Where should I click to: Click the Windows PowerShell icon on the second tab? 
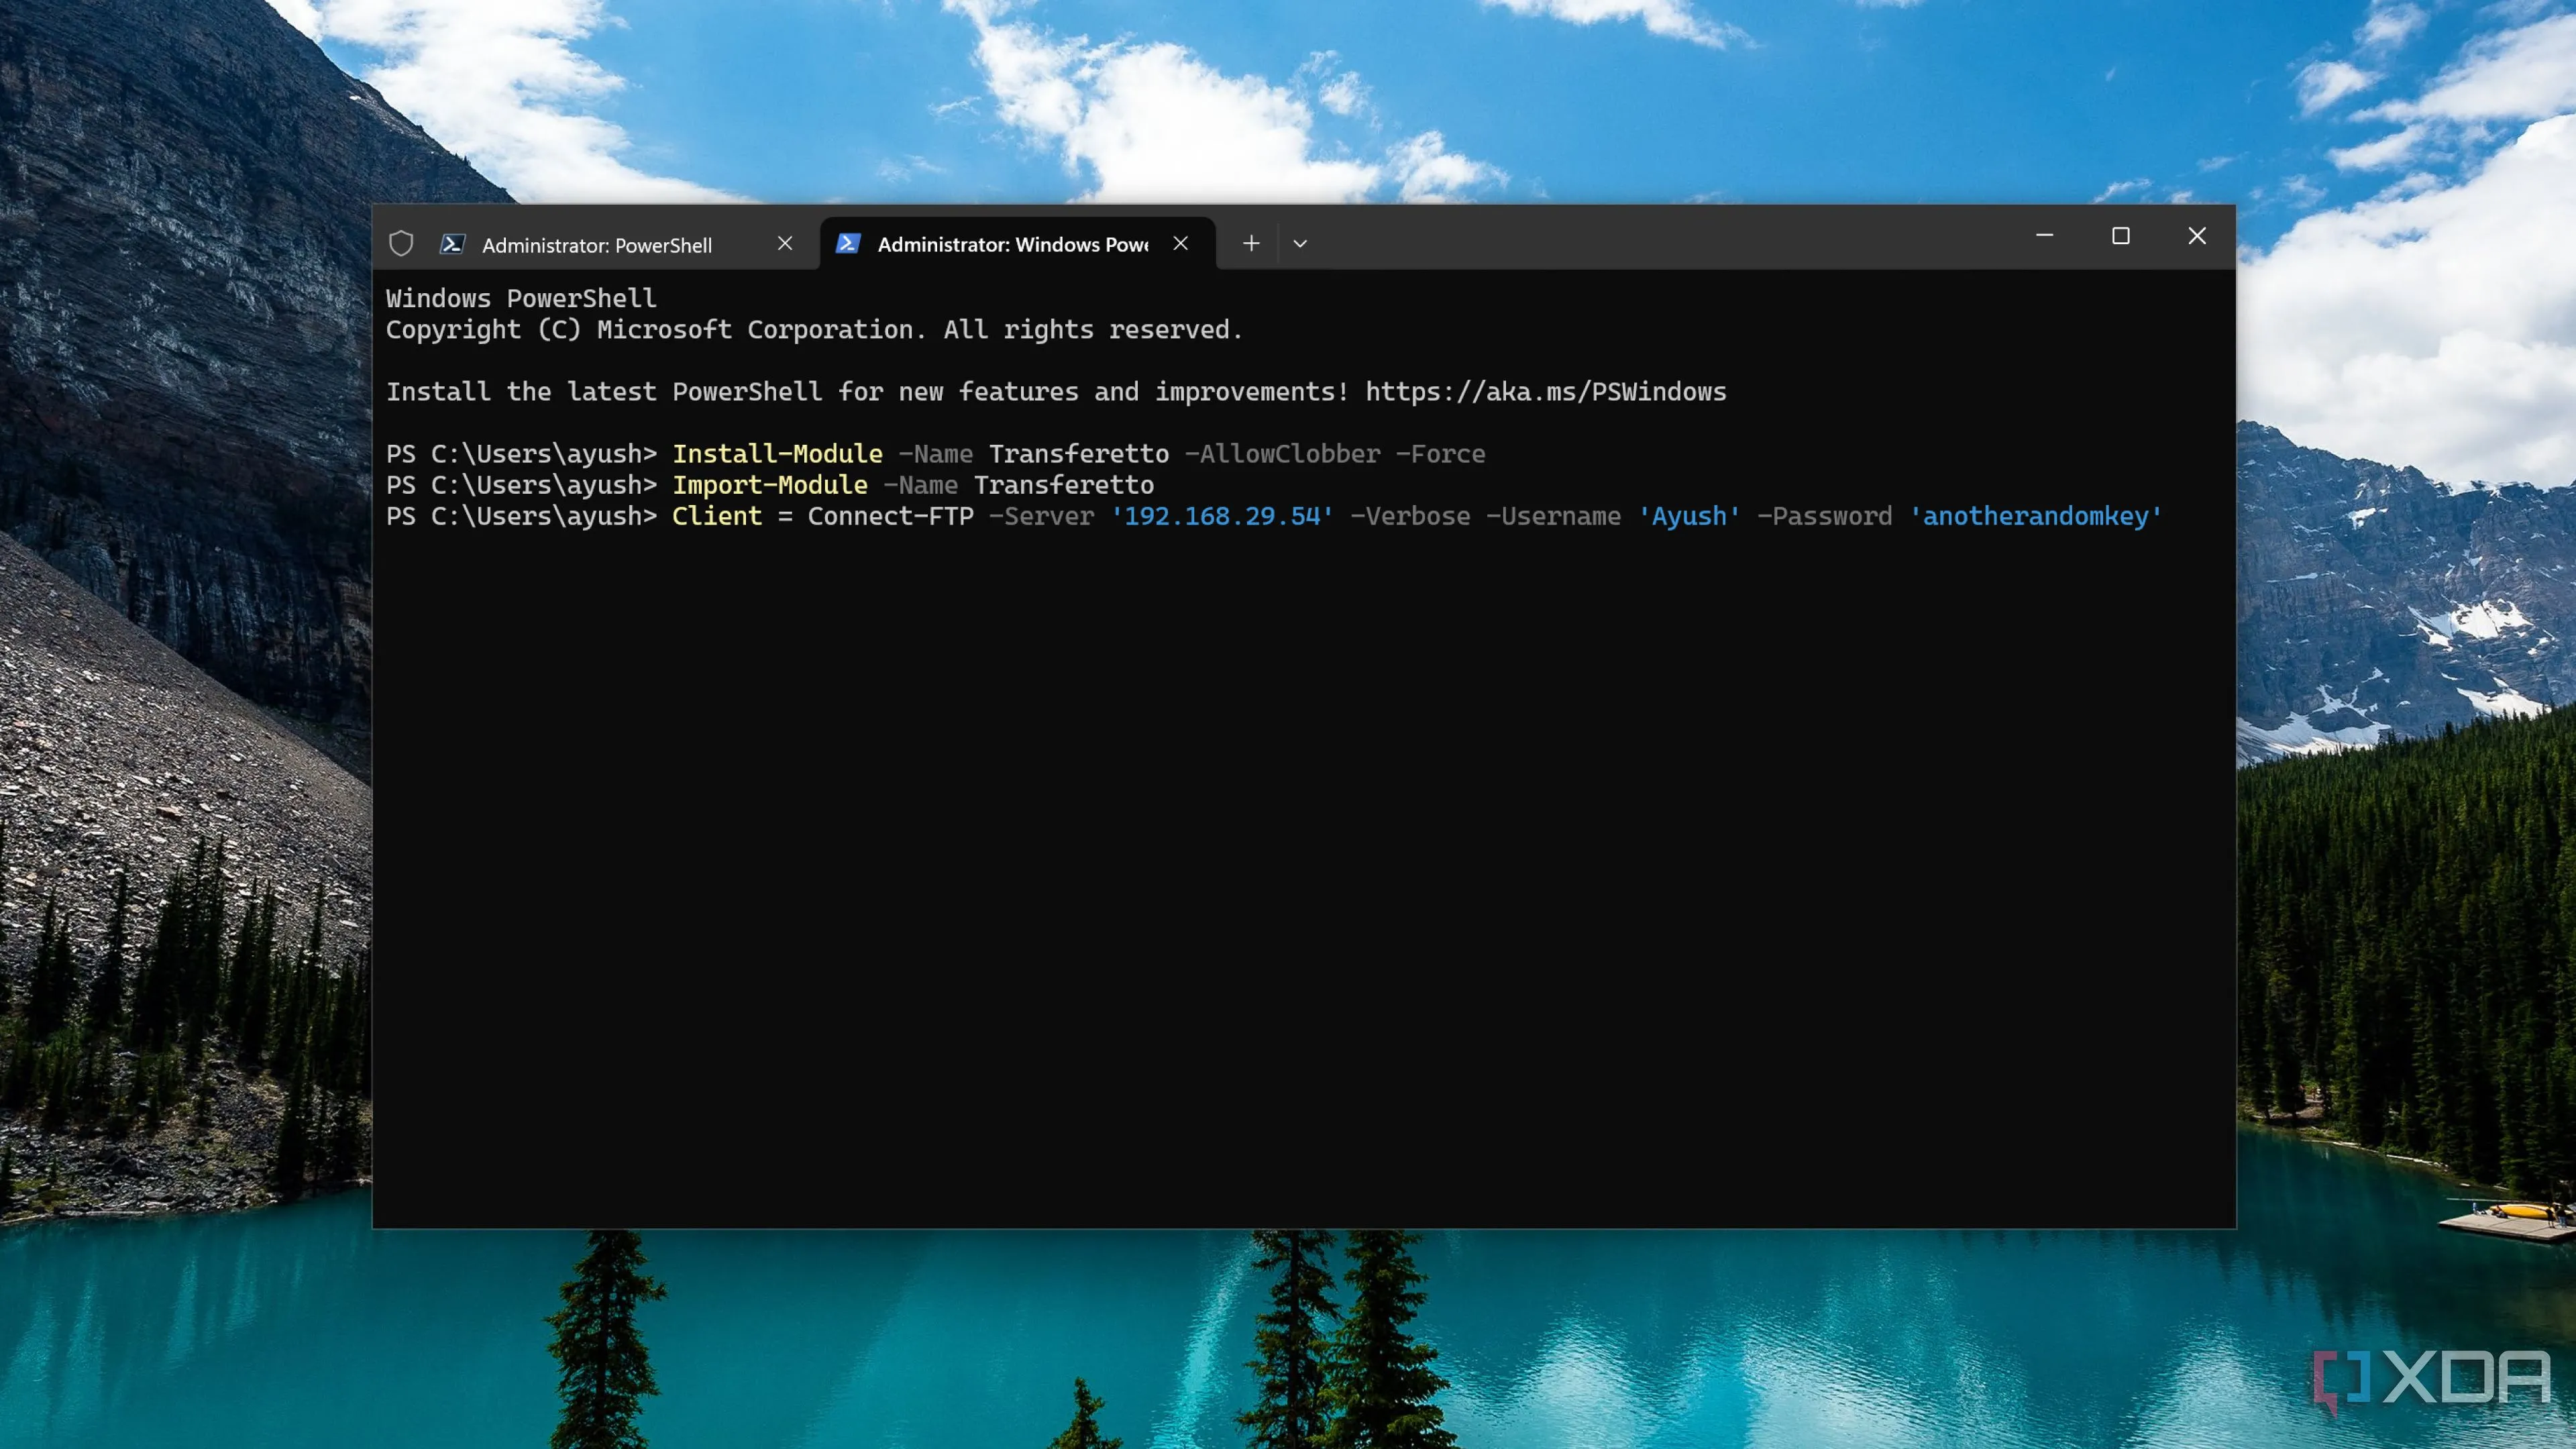(x=848, y=243)
